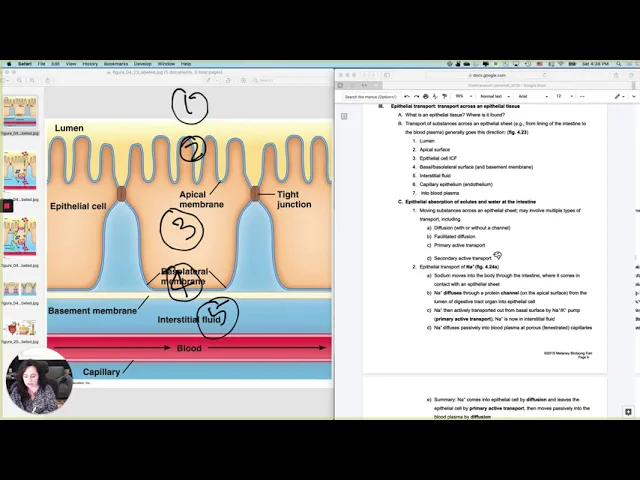Click the Search the menus box in Docs
The height and width of the screenshot is (480, 640).
370,97
